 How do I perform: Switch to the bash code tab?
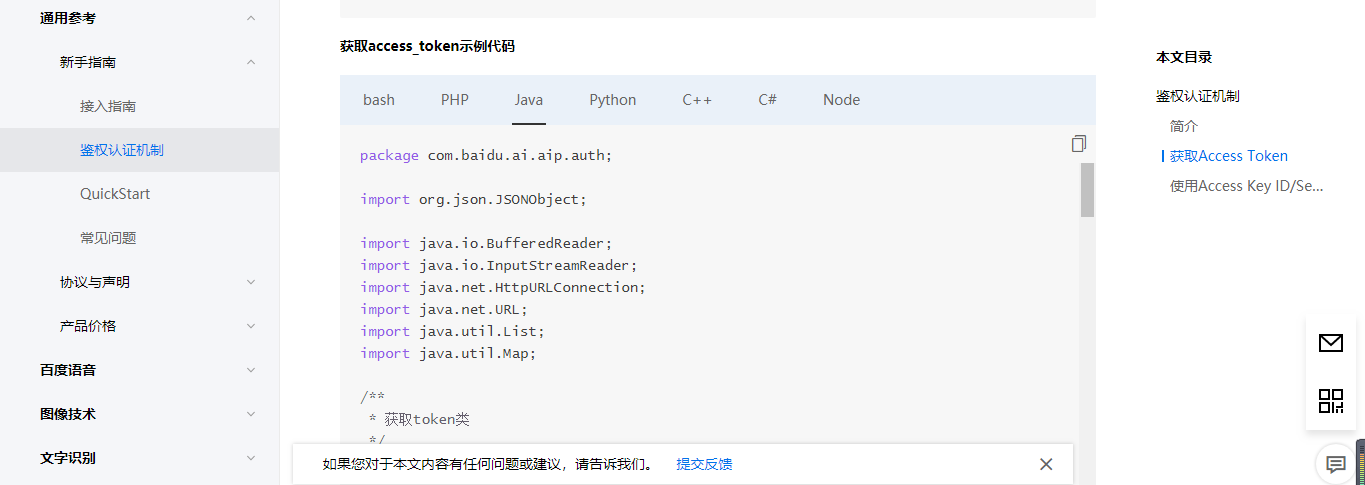click(x=379, y=100)
